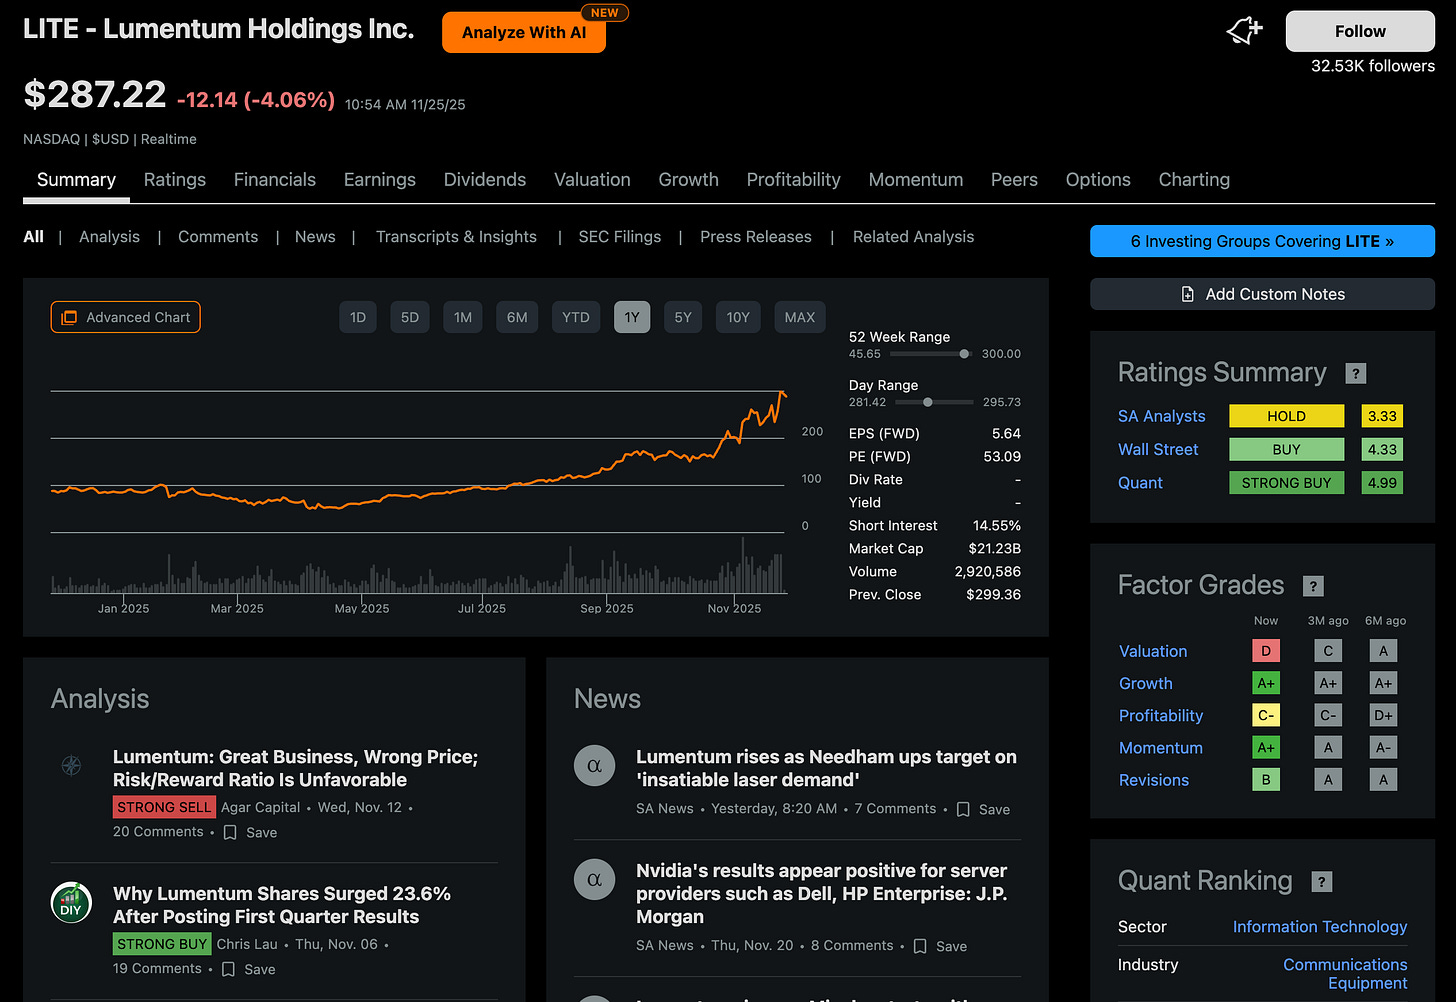Click the Add Custom Notes button
This screenshot has height=1002, width=1456.
click(x=1262, y=294)
